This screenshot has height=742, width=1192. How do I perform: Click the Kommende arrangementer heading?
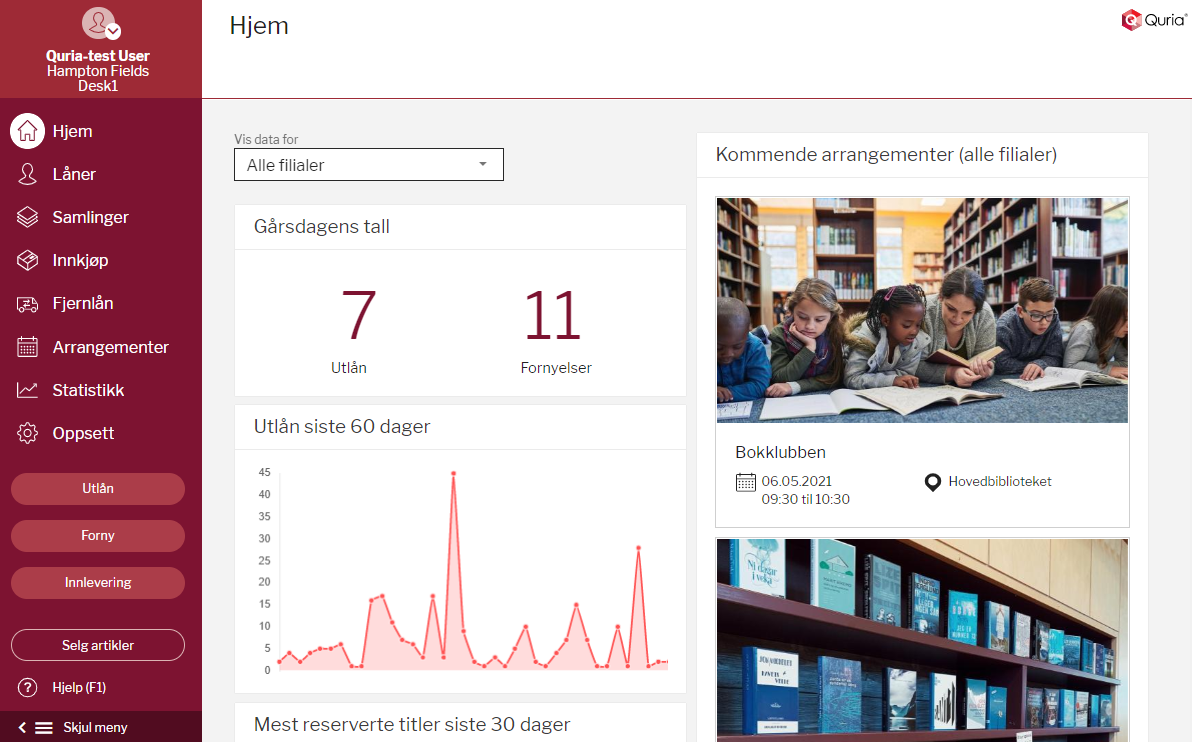pos(886,154)
